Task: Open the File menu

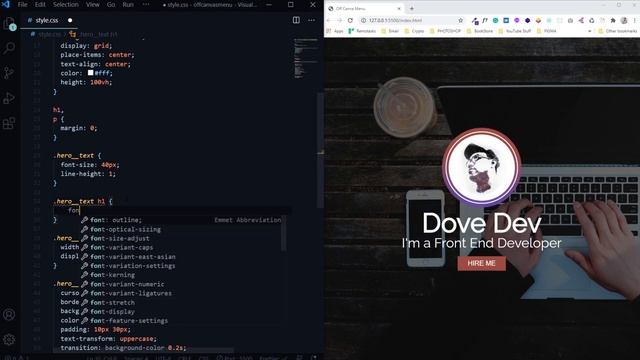Action: point(22,4)
